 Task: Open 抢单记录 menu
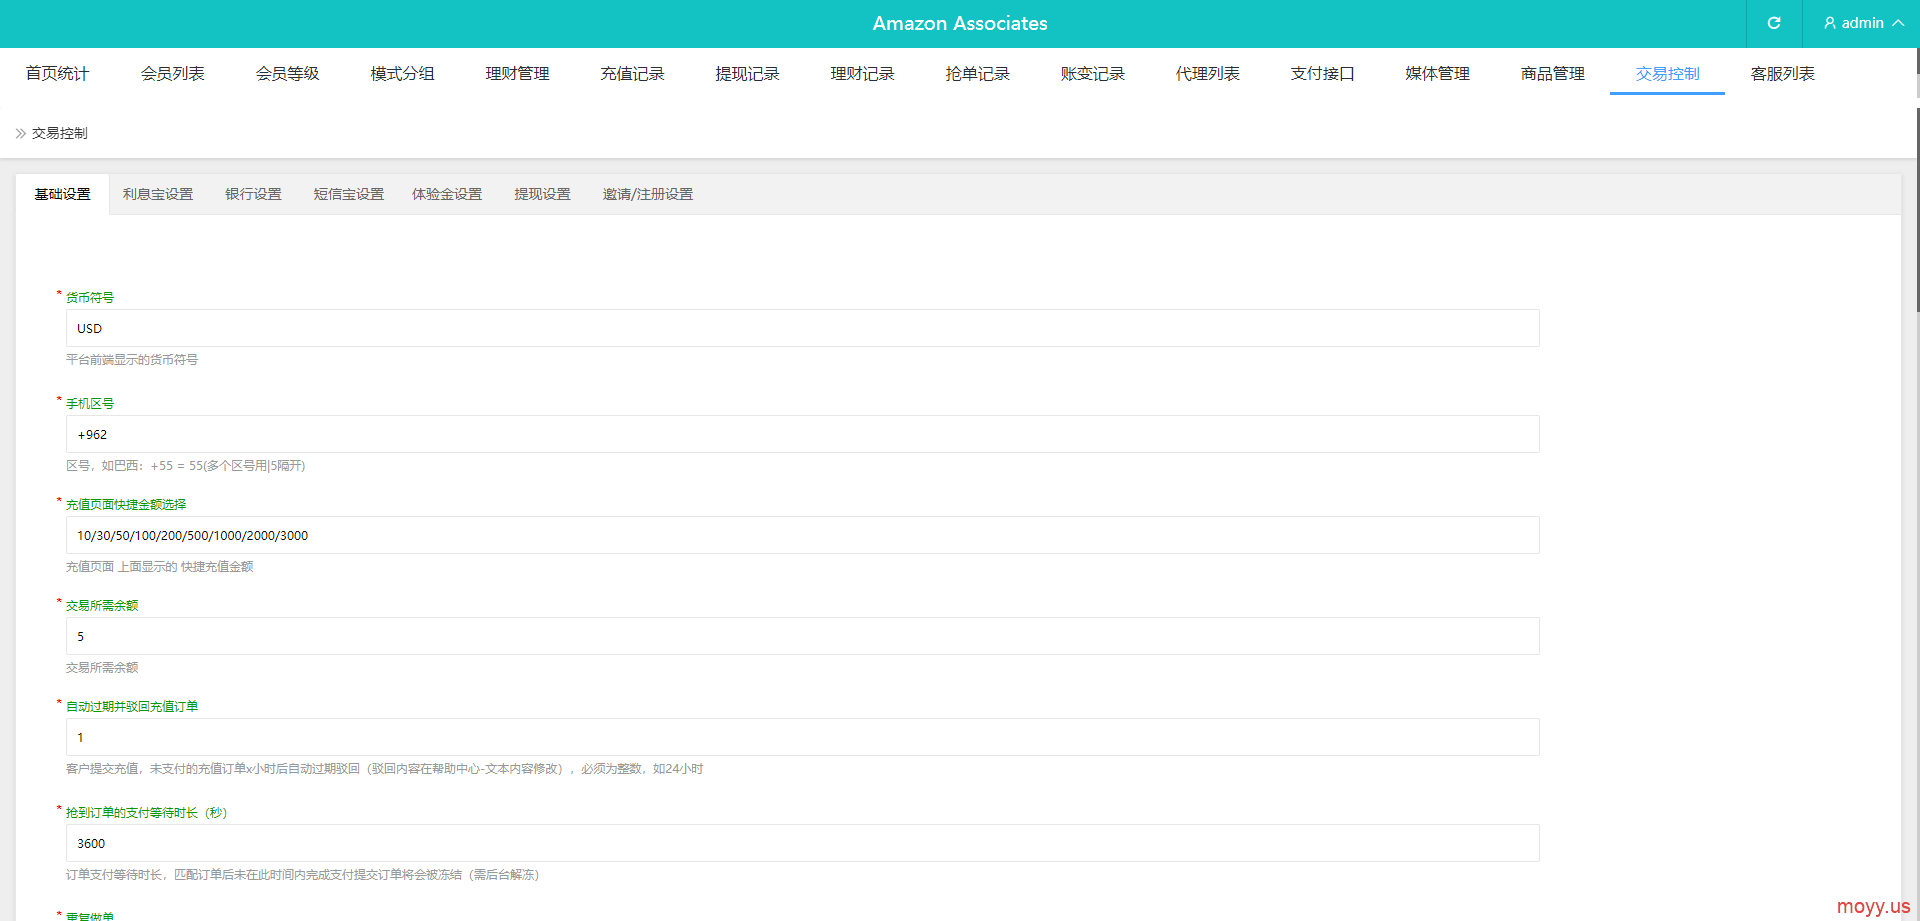tap(977, 73)
